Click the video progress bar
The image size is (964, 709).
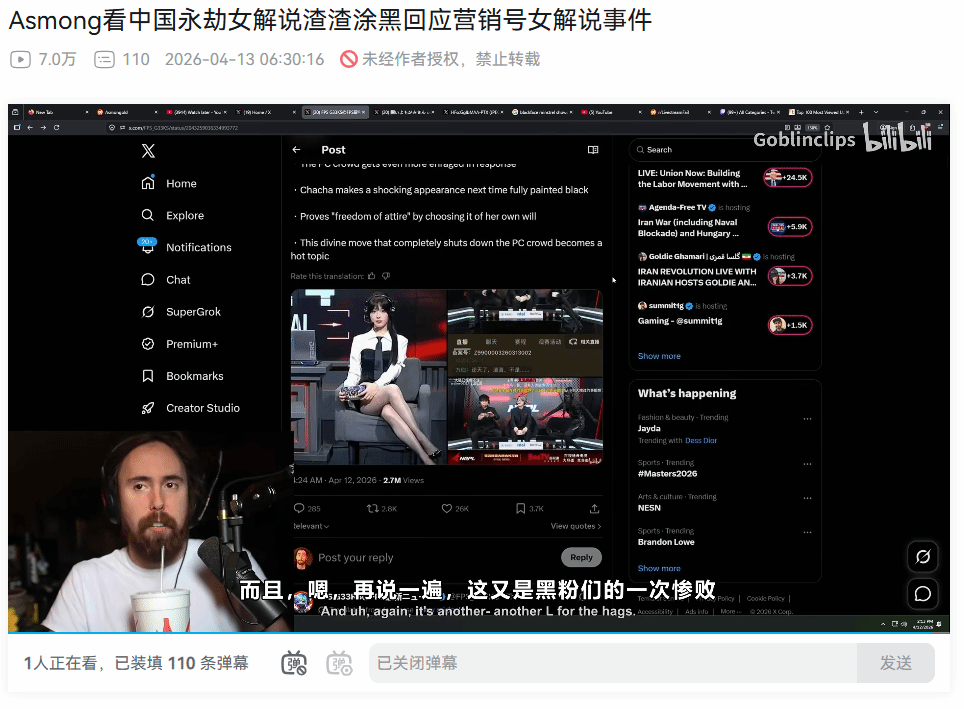(479, 633)
